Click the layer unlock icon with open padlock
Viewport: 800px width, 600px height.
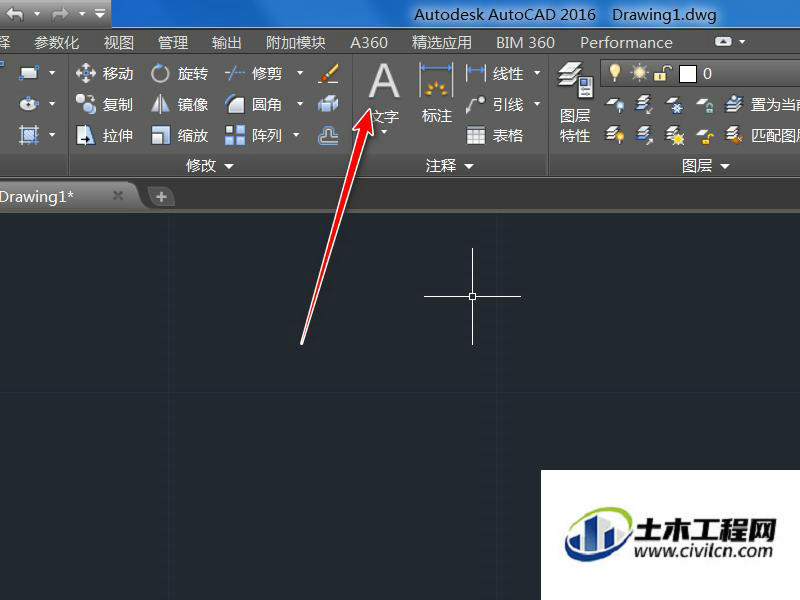(705, 136)
